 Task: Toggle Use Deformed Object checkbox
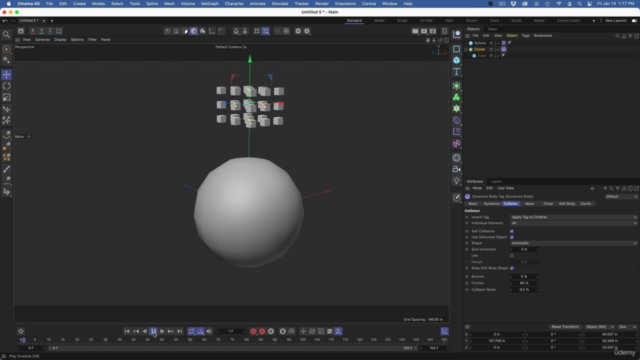pos(512,237)
